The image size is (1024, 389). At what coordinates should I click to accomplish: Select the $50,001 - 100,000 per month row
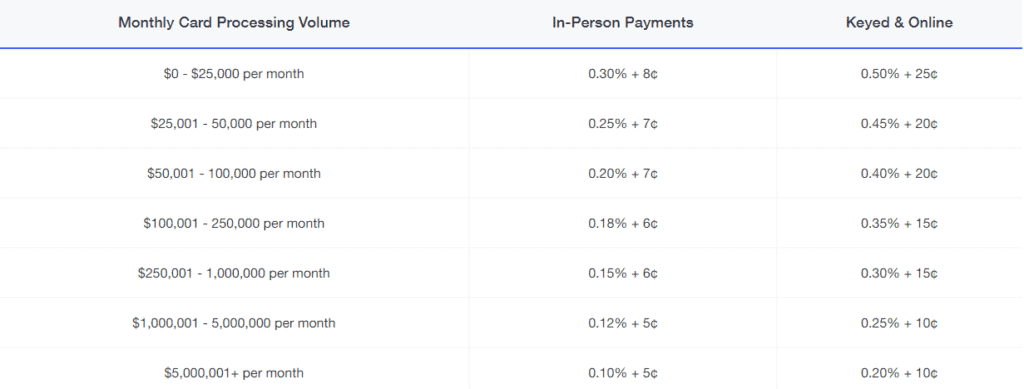point(511,174)
